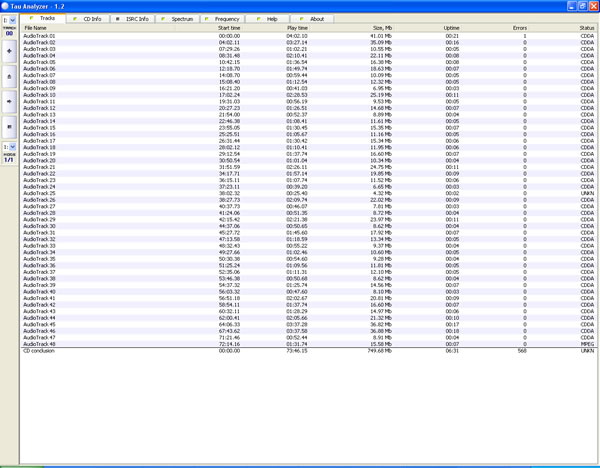The image size is (600, 468).
Task: Open the drive selector dropdown at top left
Action: (9, 19)
